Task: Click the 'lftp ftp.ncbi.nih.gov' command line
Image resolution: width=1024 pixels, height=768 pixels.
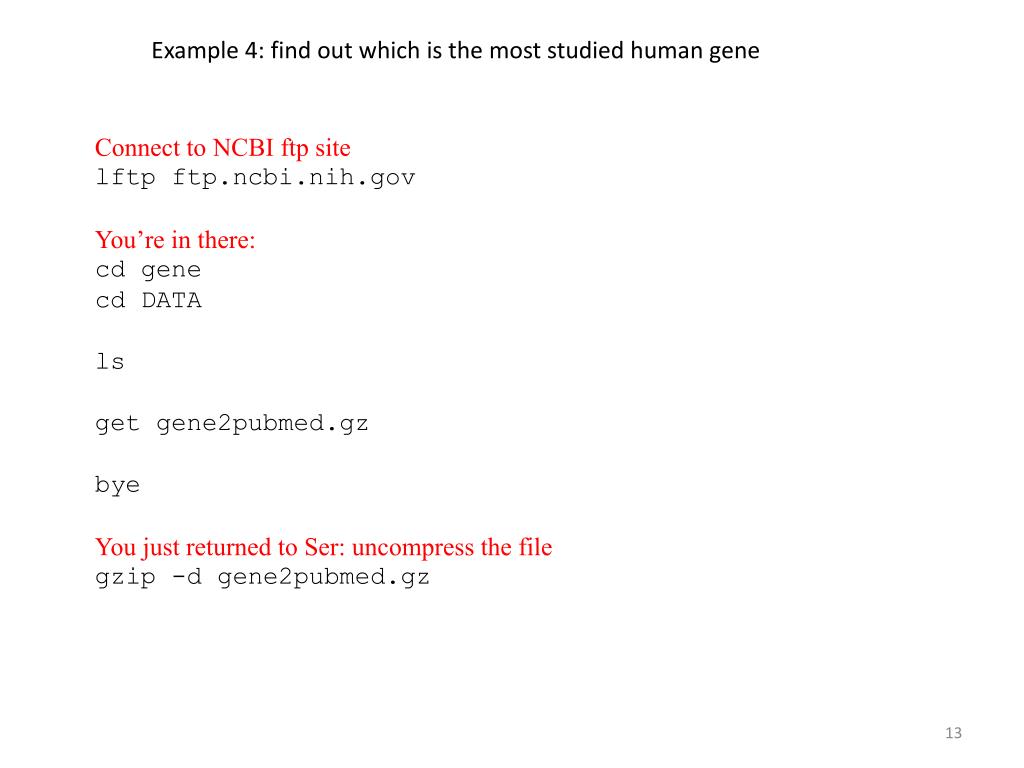Action: [x=255, y=178]
